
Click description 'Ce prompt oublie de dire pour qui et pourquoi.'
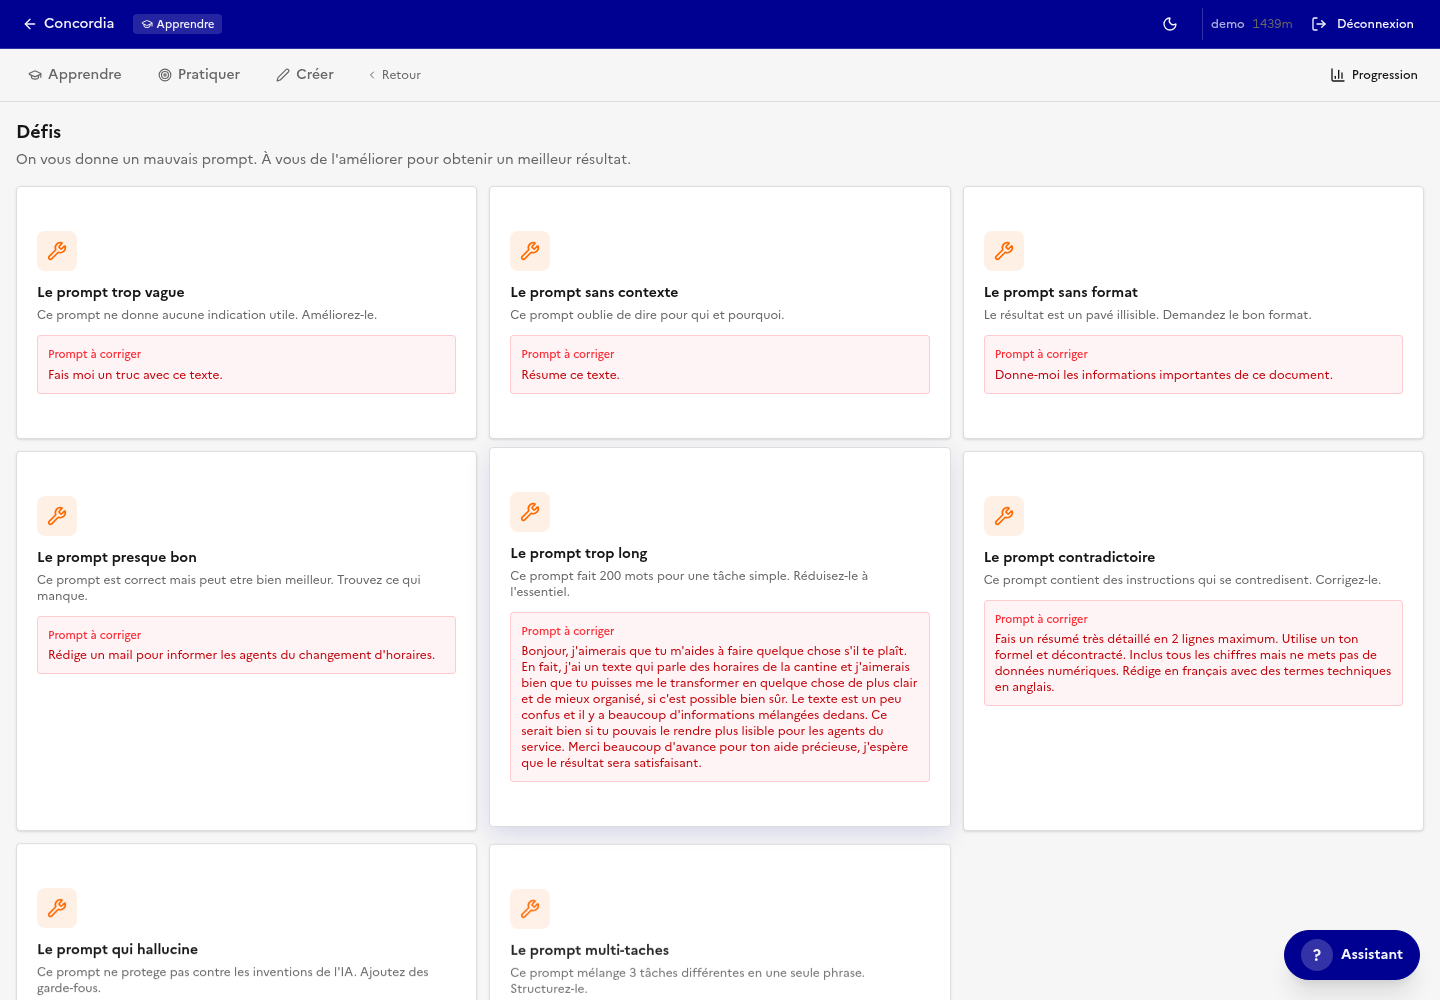(x=647, y=315)
